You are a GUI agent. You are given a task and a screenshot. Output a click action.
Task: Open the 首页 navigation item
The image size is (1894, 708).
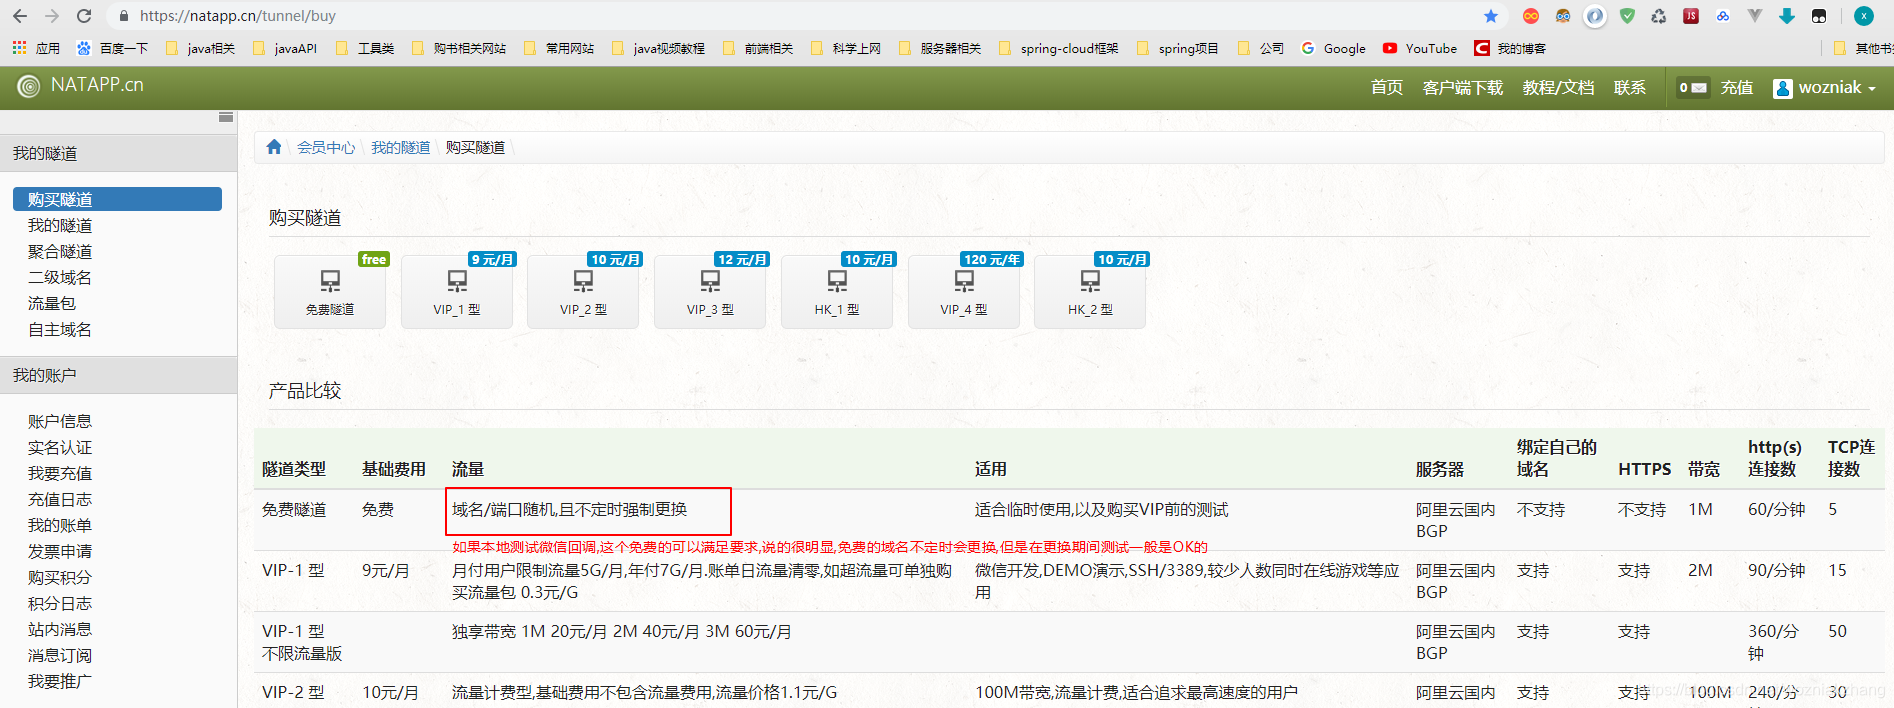click(1386, 88)
